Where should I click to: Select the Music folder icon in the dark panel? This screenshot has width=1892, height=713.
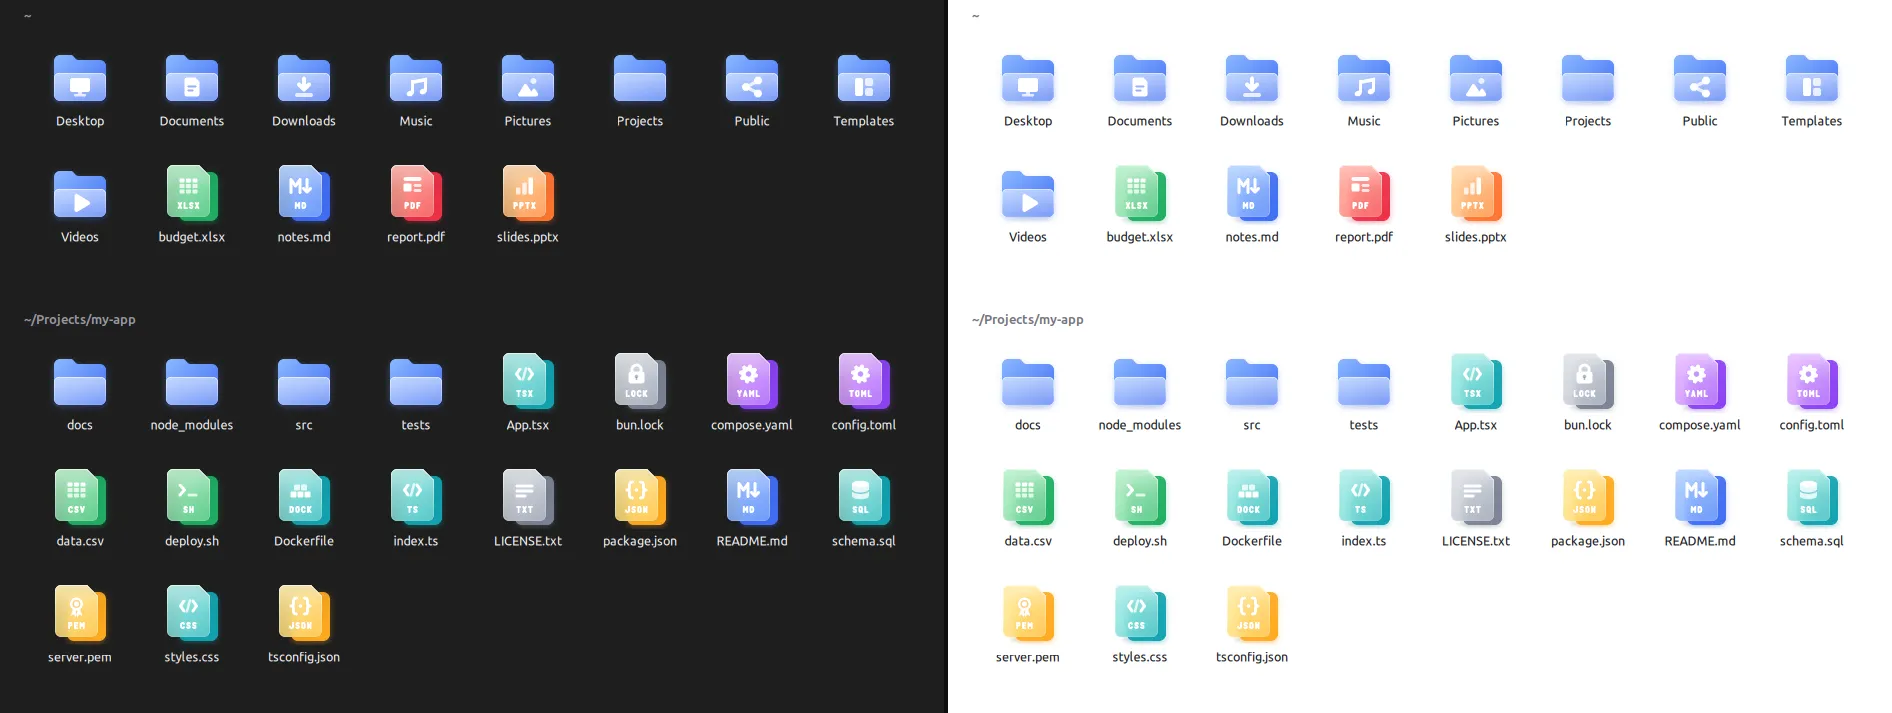coord(416,79)
